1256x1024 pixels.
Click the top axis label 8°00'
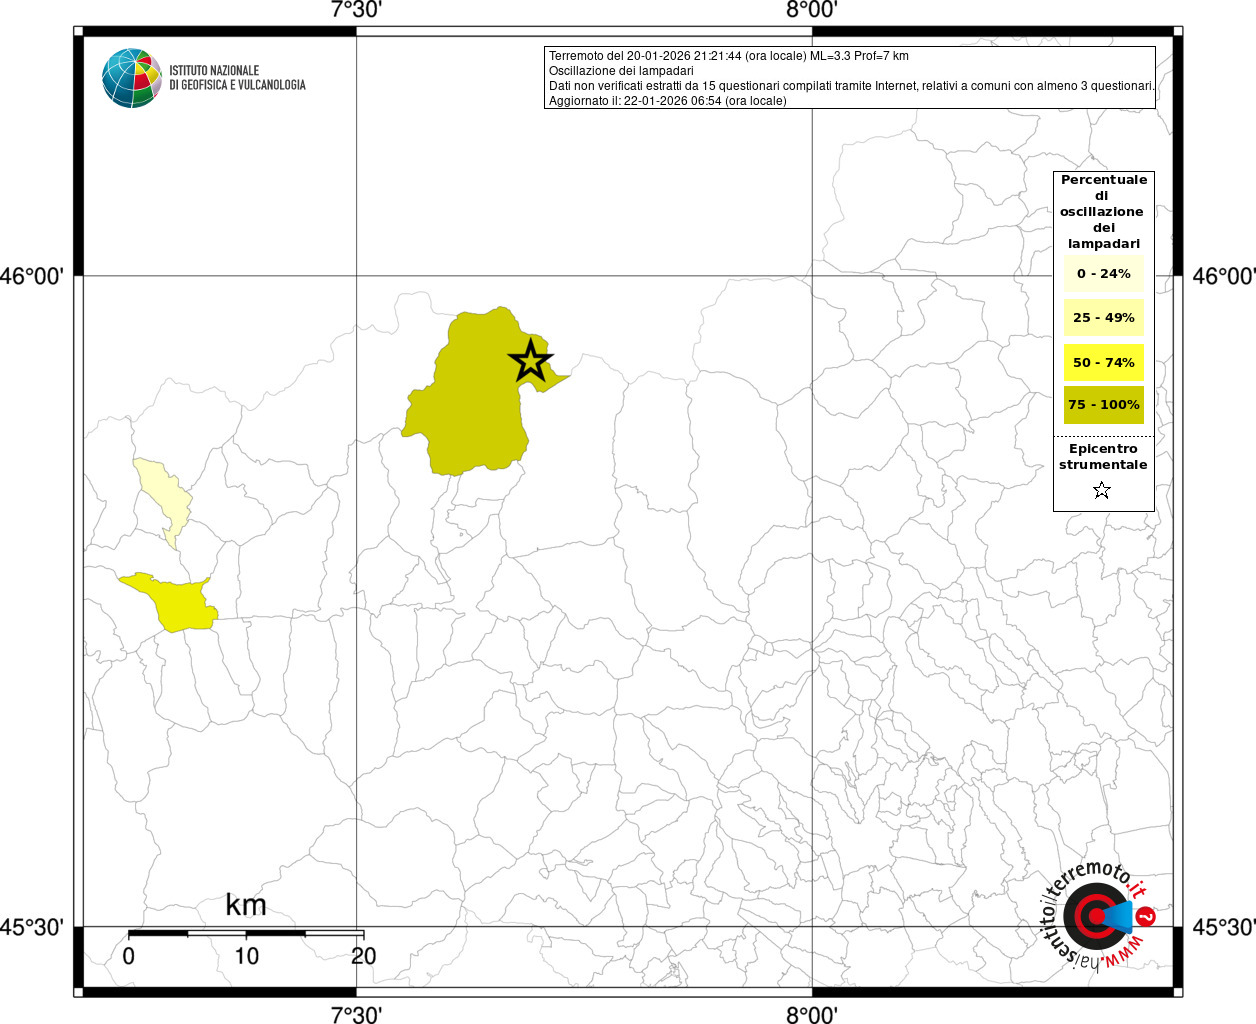(811, 11)
